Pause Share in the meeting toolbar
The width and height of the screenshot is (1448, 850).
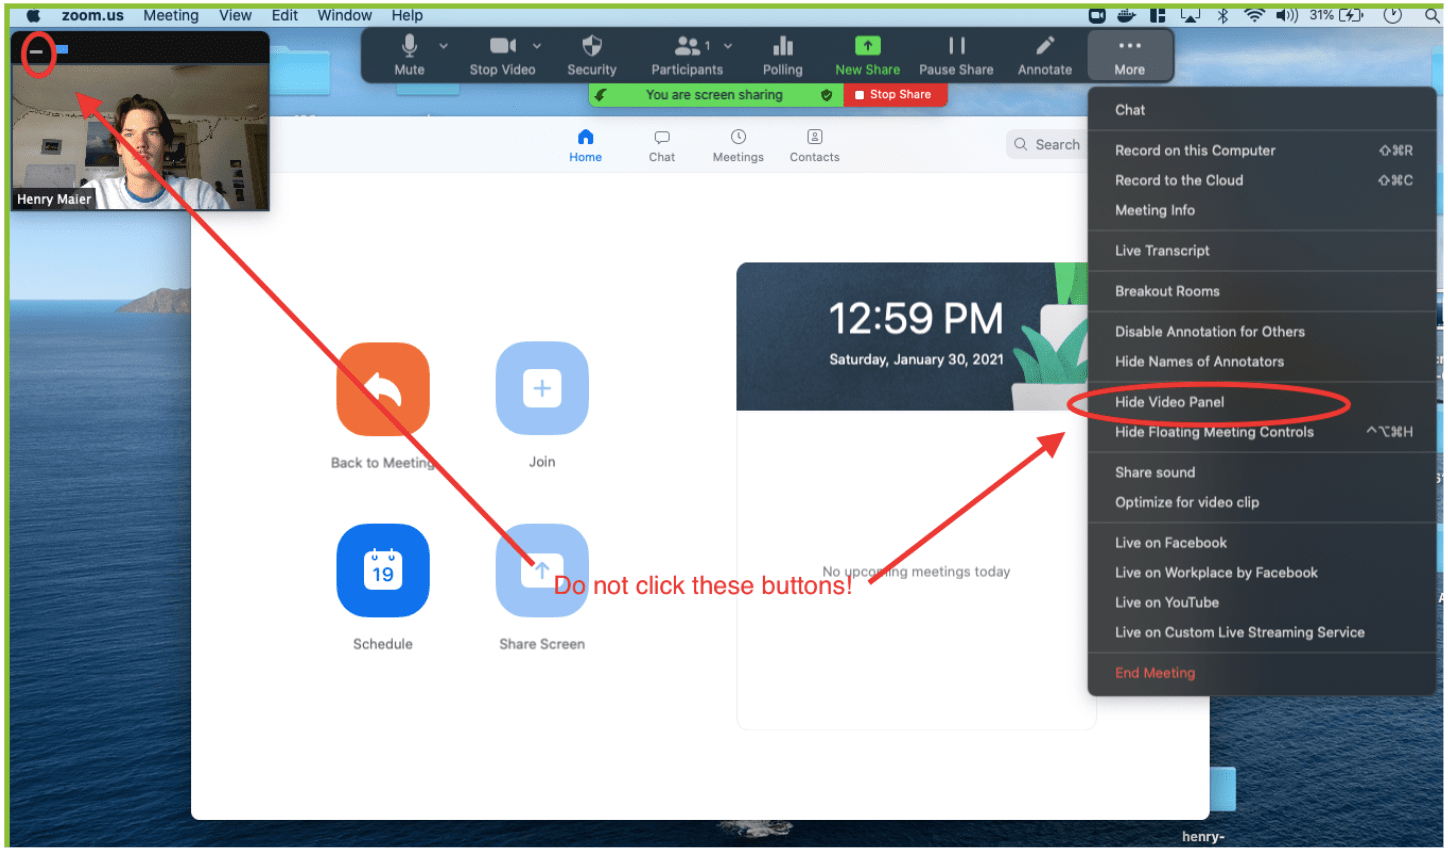click(956, 55)
